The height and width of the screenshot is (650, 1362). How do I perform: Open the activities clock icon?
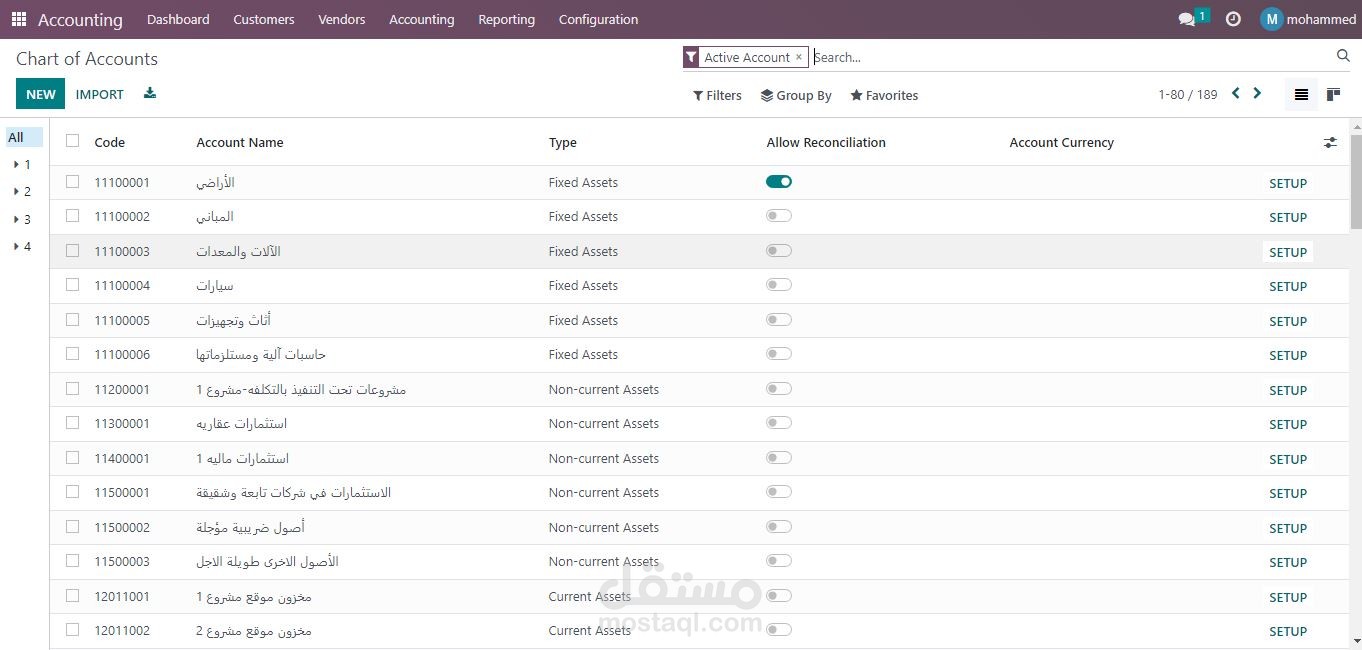click(x=1233, y=19)
